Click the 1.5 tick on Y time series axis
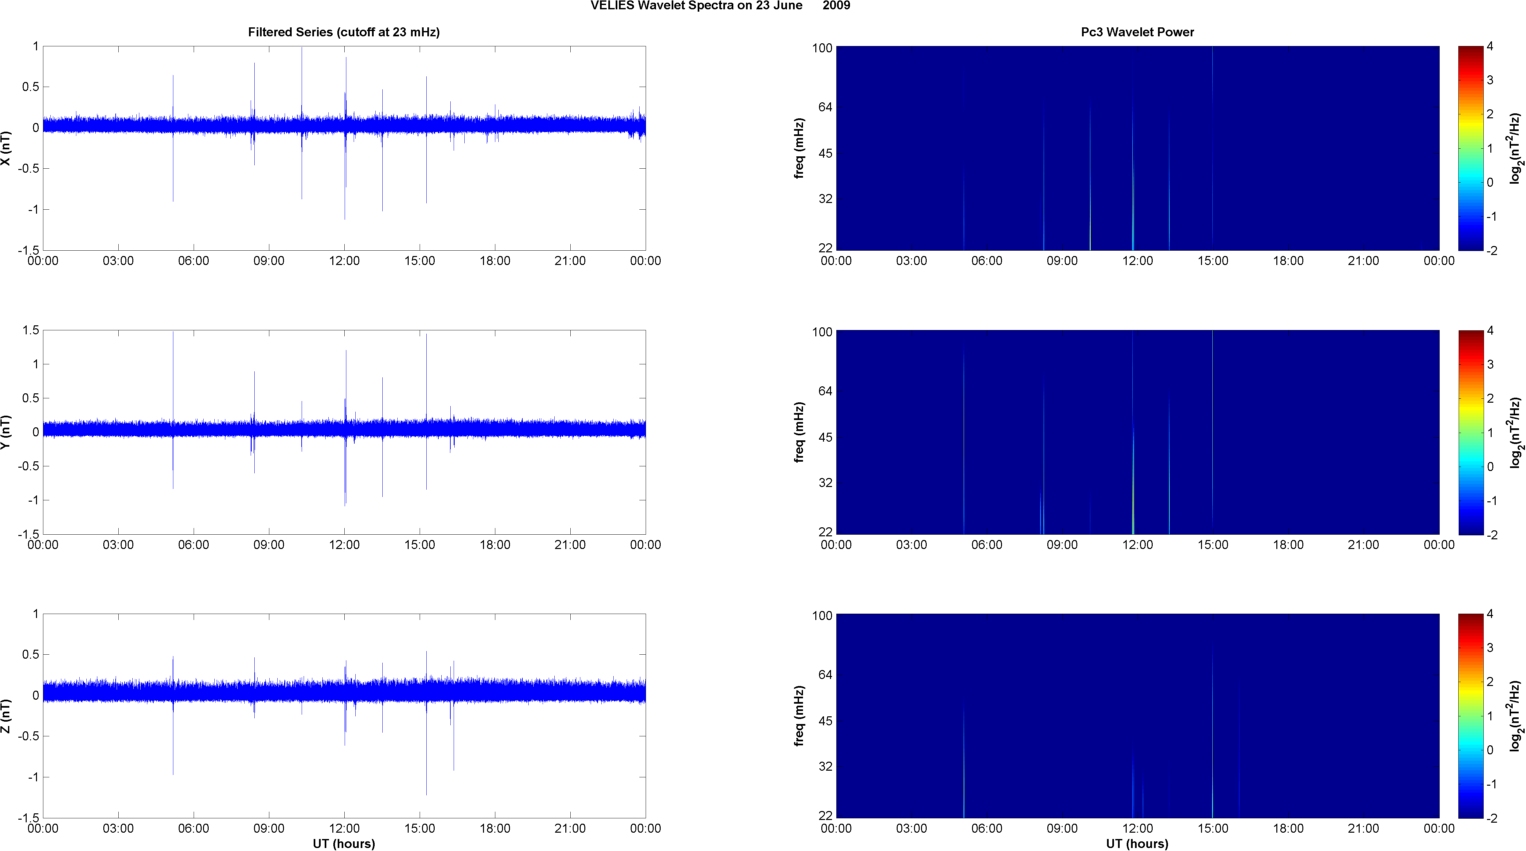The height and width of the screenshot is (851, 1526). pos(30,330)
